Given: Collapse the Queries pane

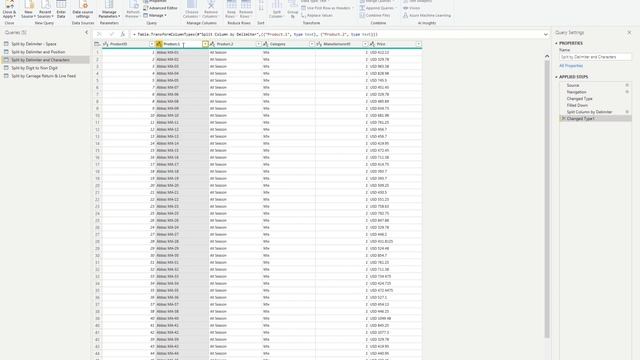Looking at the screenshot, I should [x=86, y=32].
